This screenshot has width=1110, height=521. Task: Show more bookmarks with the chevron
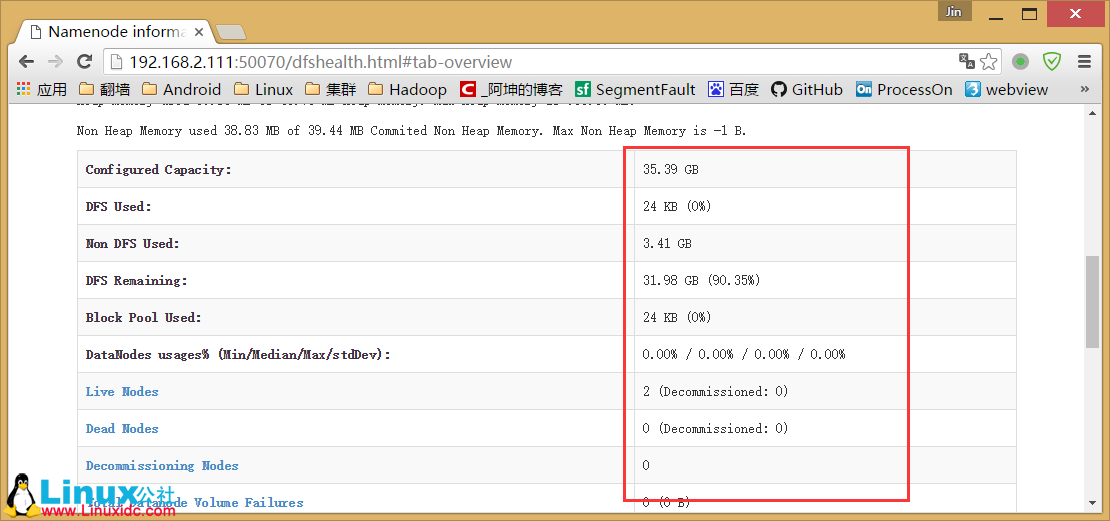tap(1084, 89)
